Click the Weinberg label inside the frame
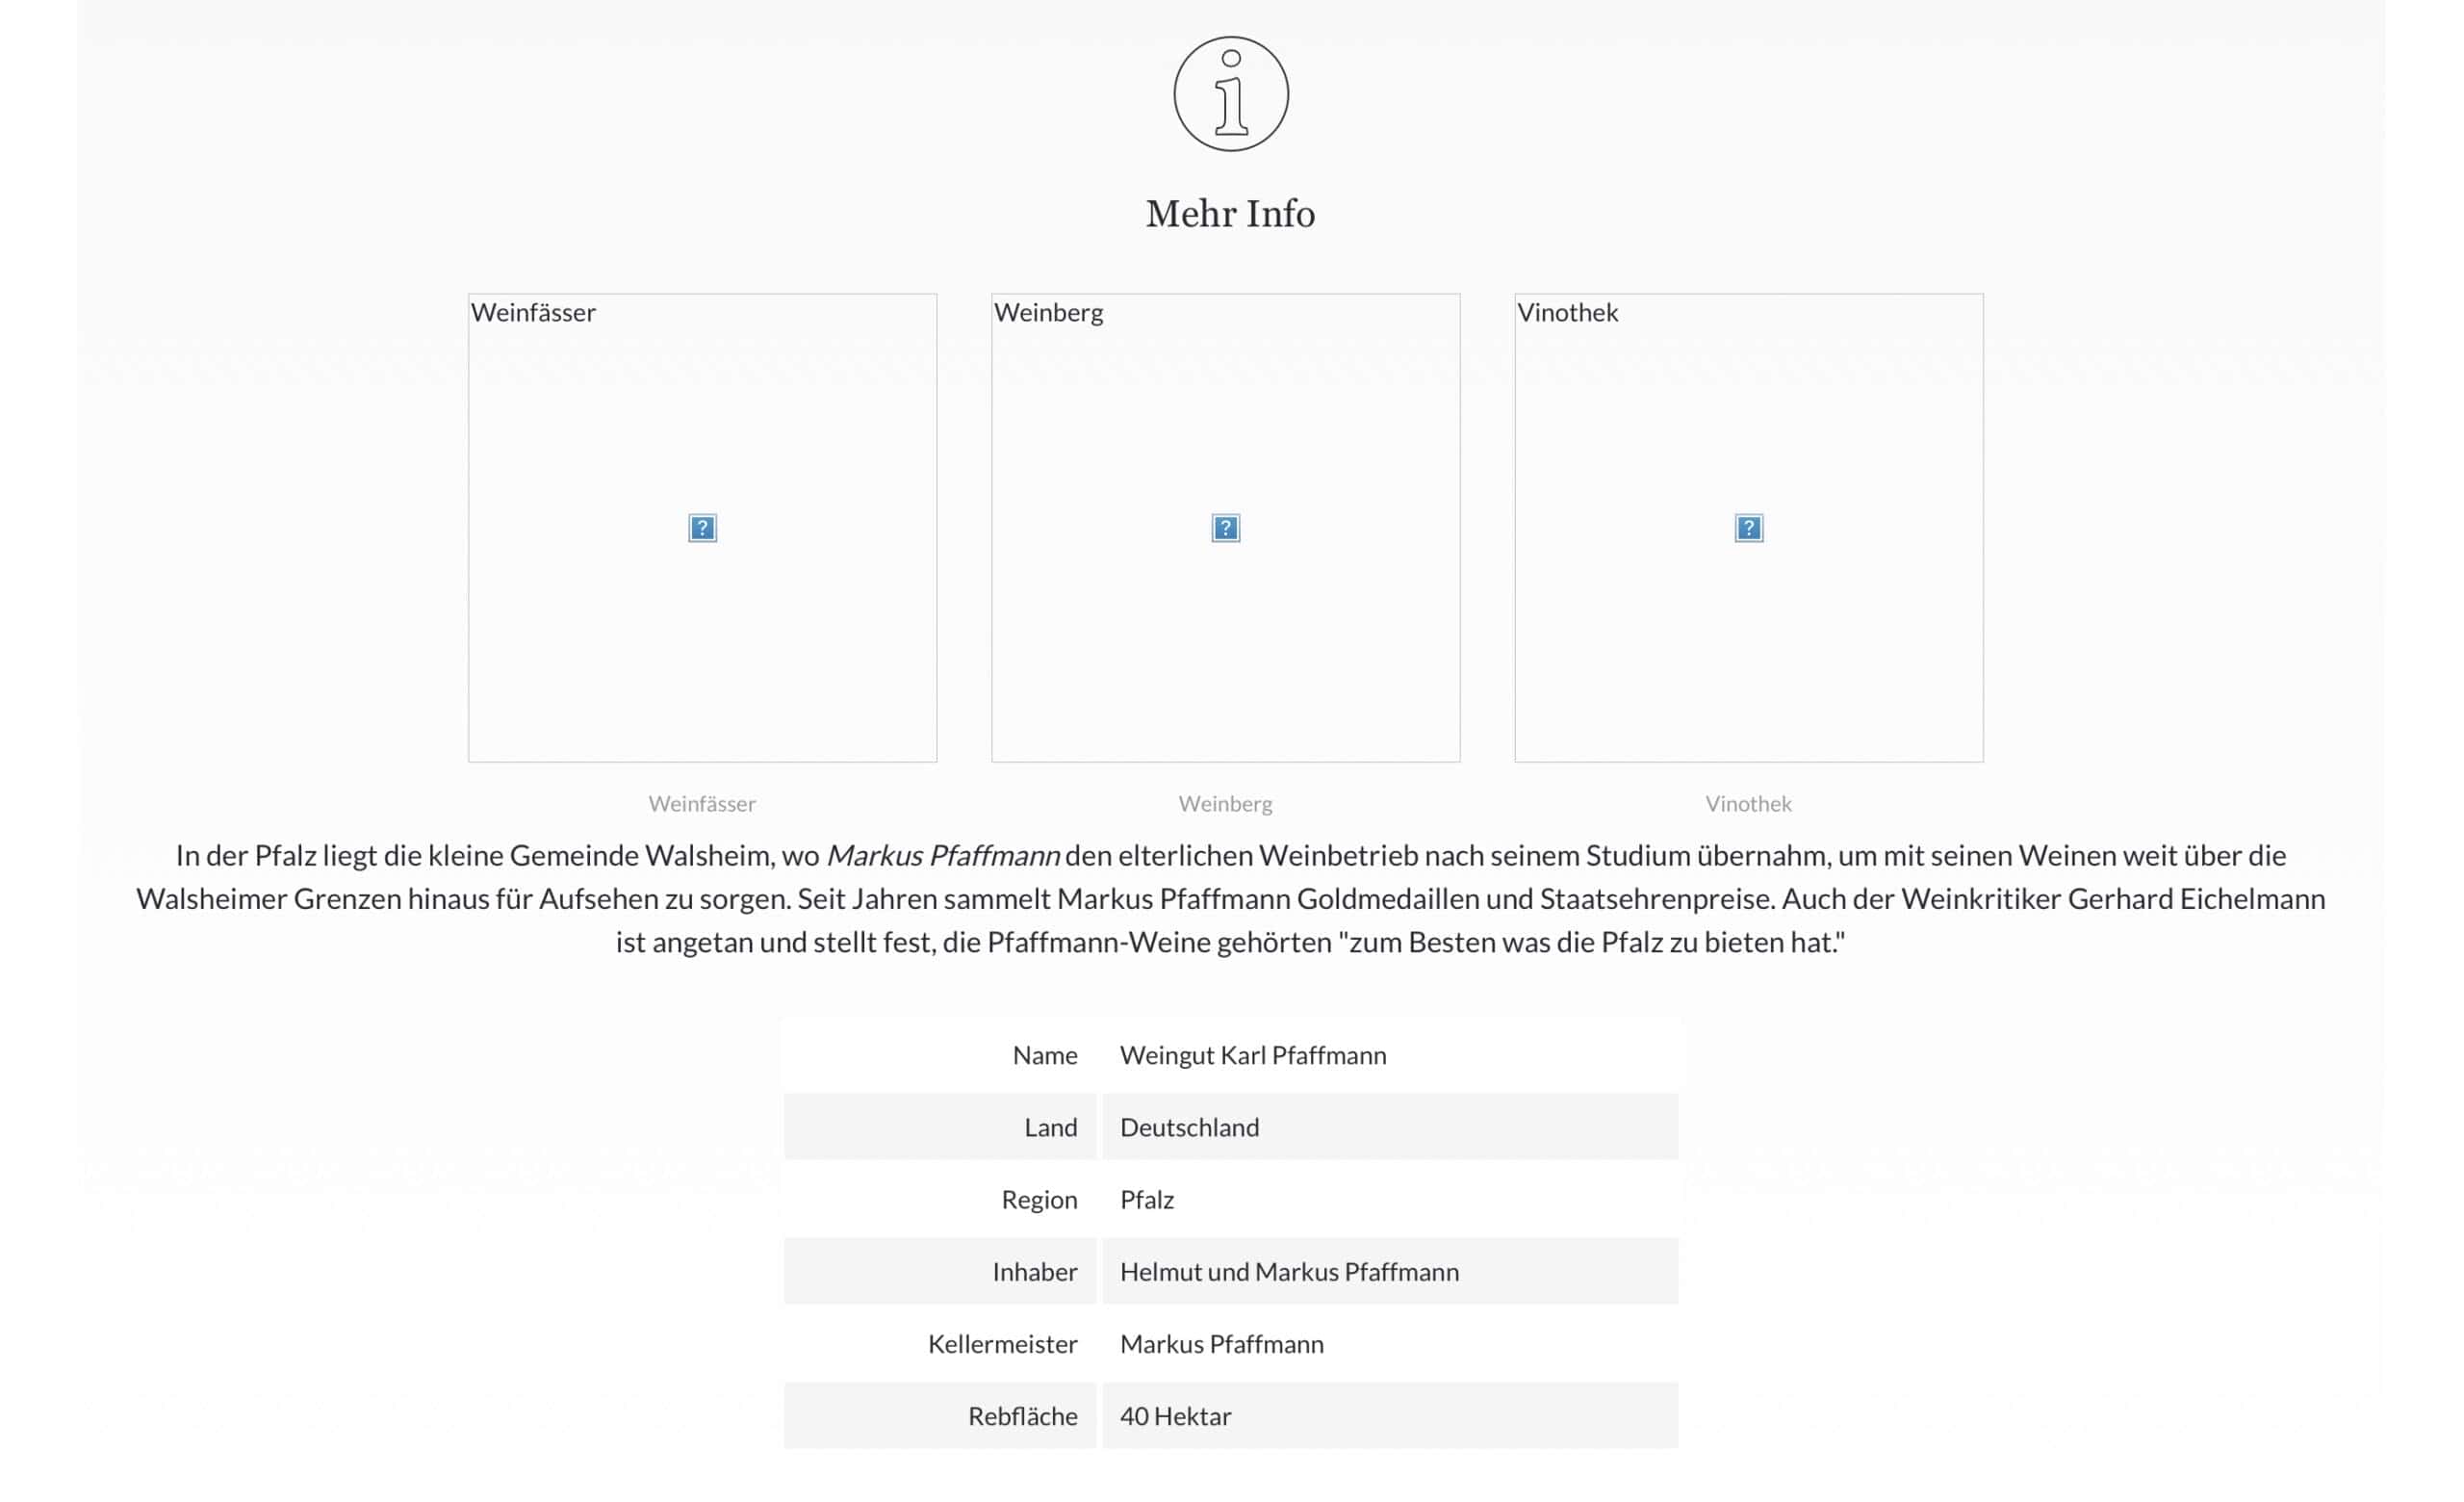 1048,312
